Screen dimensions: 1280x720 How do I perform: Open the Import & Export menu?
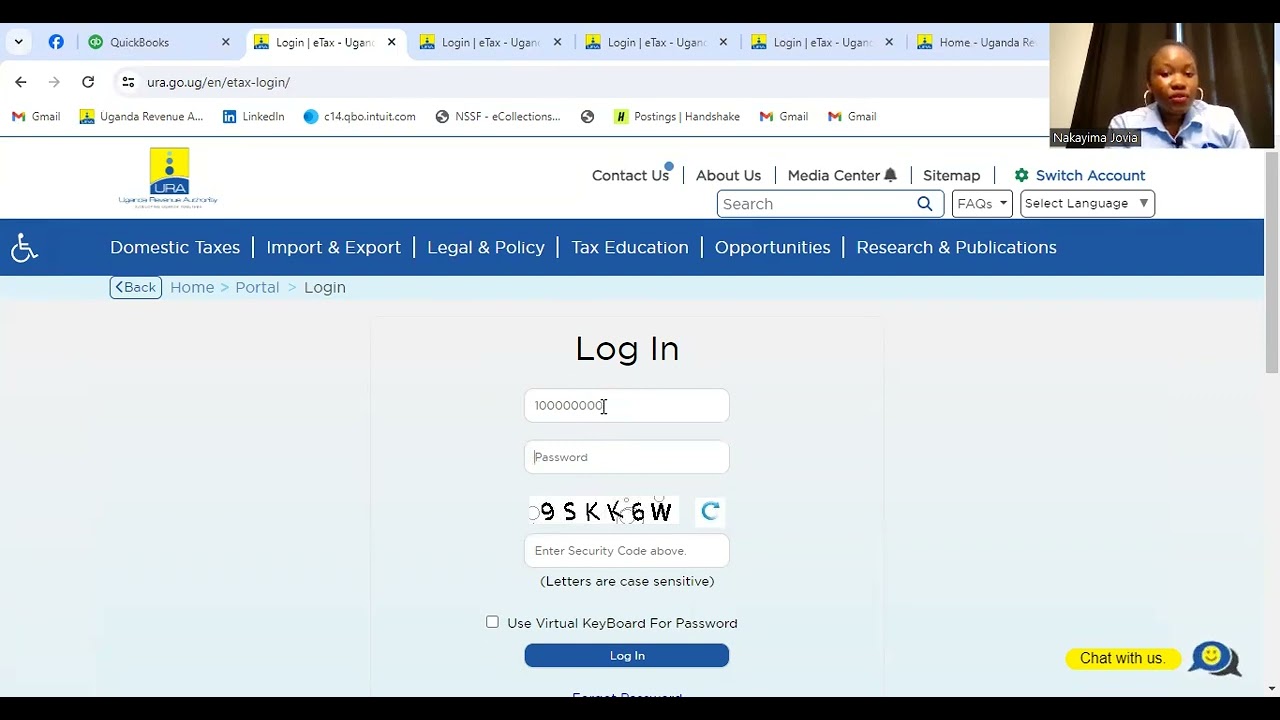333,247
